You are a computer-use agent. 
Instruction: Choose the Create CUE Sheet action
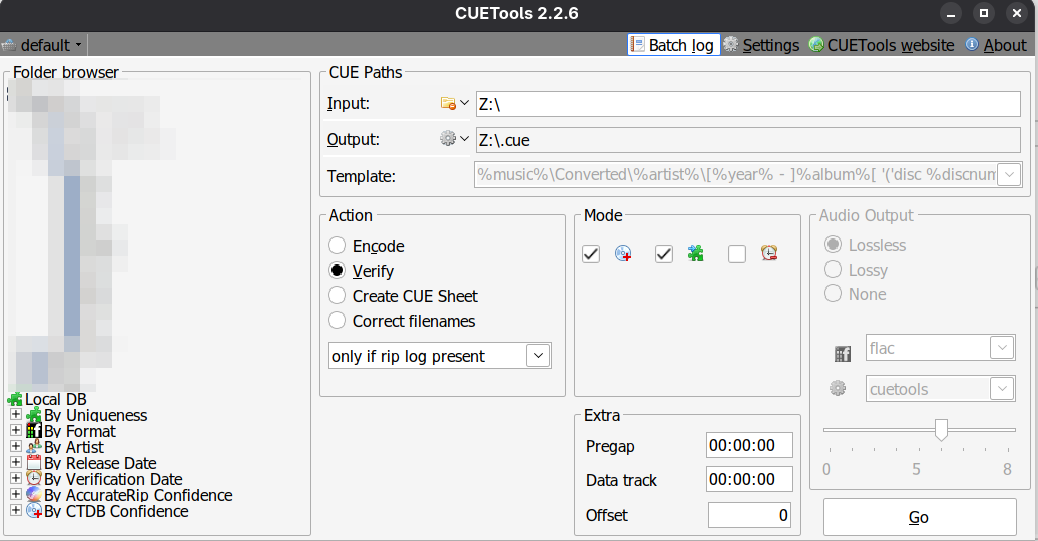click(x=337, y=296)
